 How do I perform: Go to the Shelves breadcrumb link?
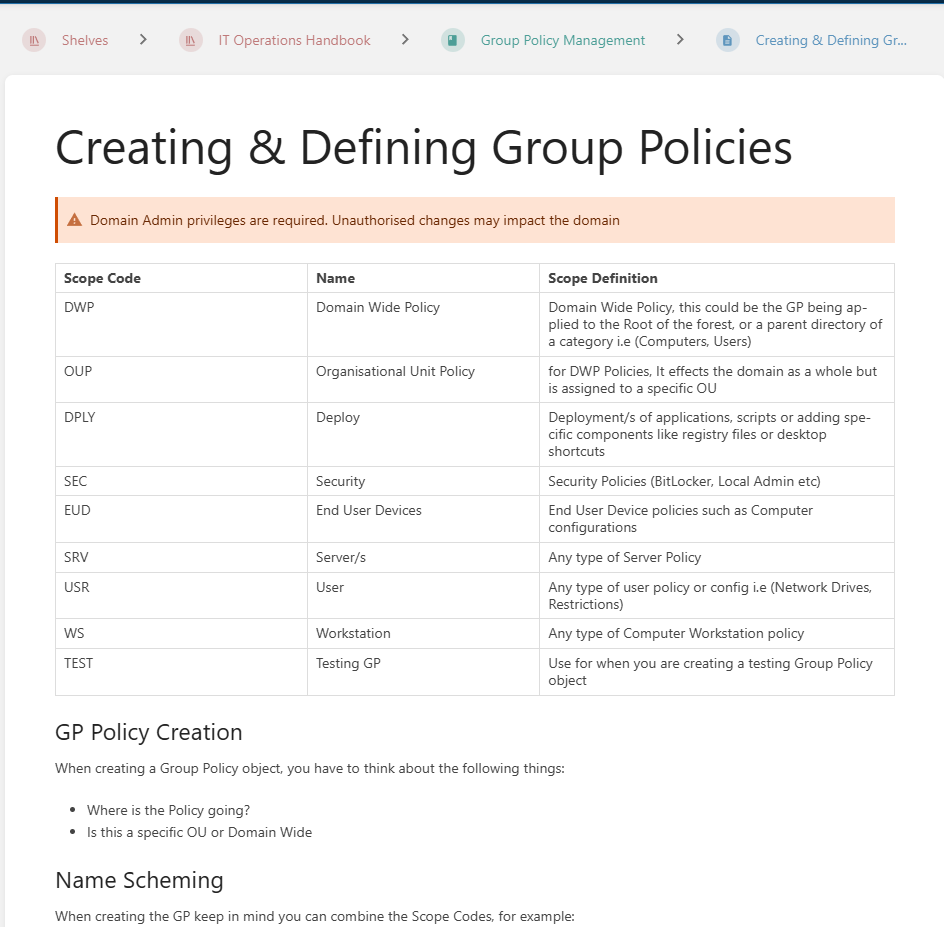[x=85, y=40]
